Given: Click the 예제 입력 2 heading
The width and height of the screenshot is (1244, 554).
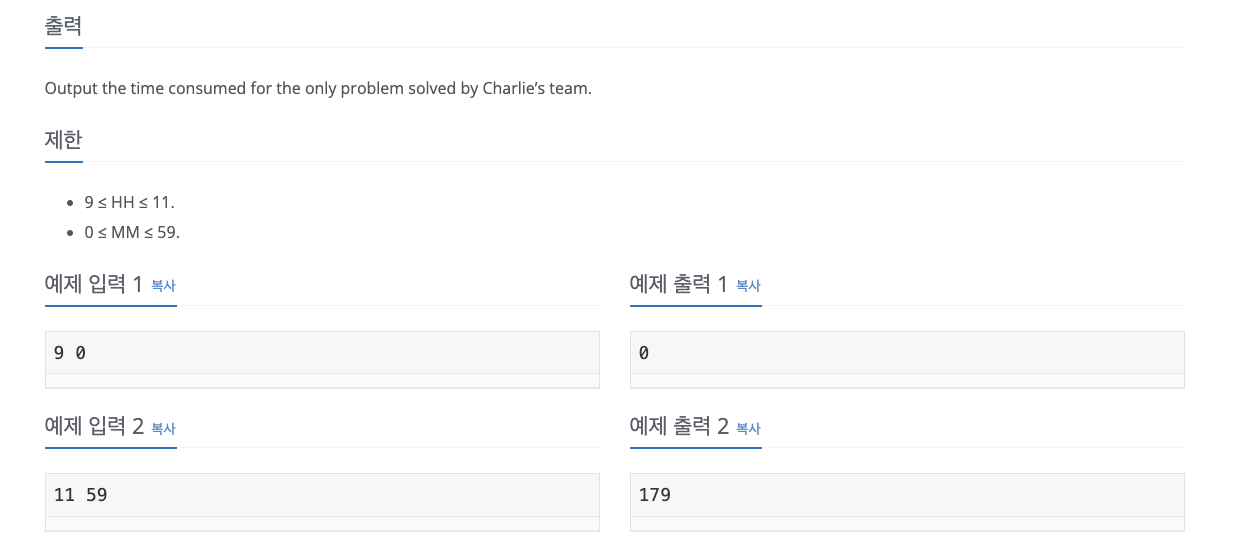Looking at the screenshot, I should click(x=94, y=427).
